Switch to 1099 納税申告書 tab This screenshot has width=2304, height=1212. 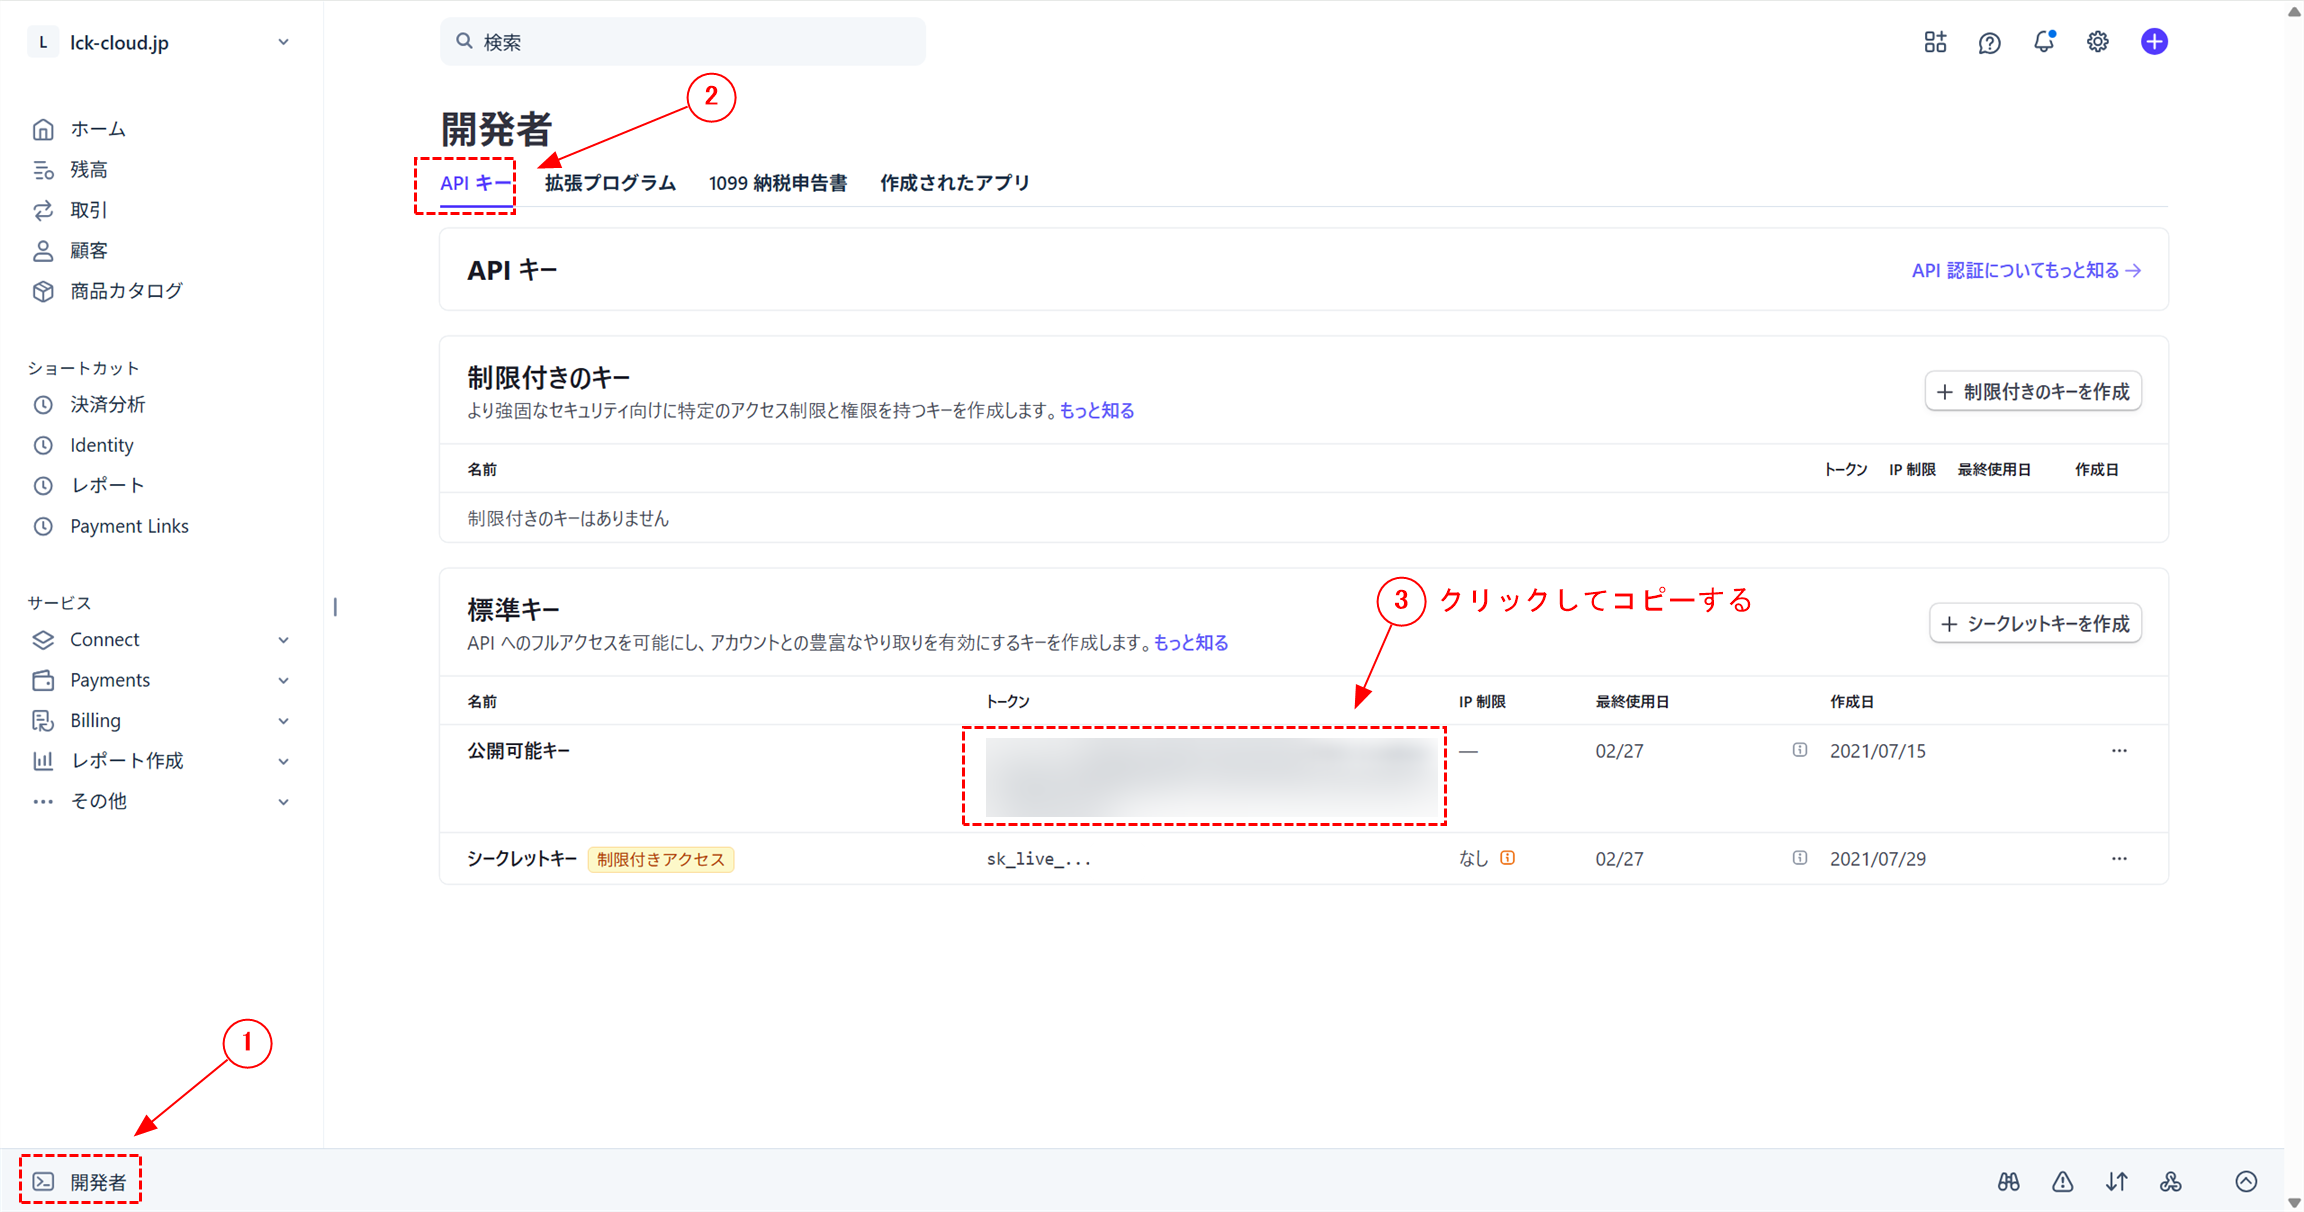tap(778, 184)
